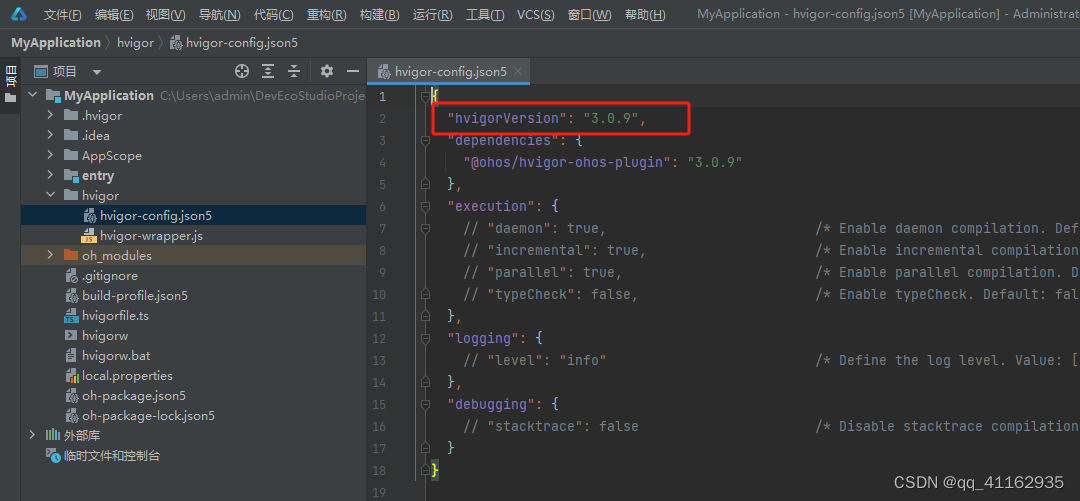Open the 重构(R) menu
The width and height of the screenshot is (1080, 501).
pos(326,14)
